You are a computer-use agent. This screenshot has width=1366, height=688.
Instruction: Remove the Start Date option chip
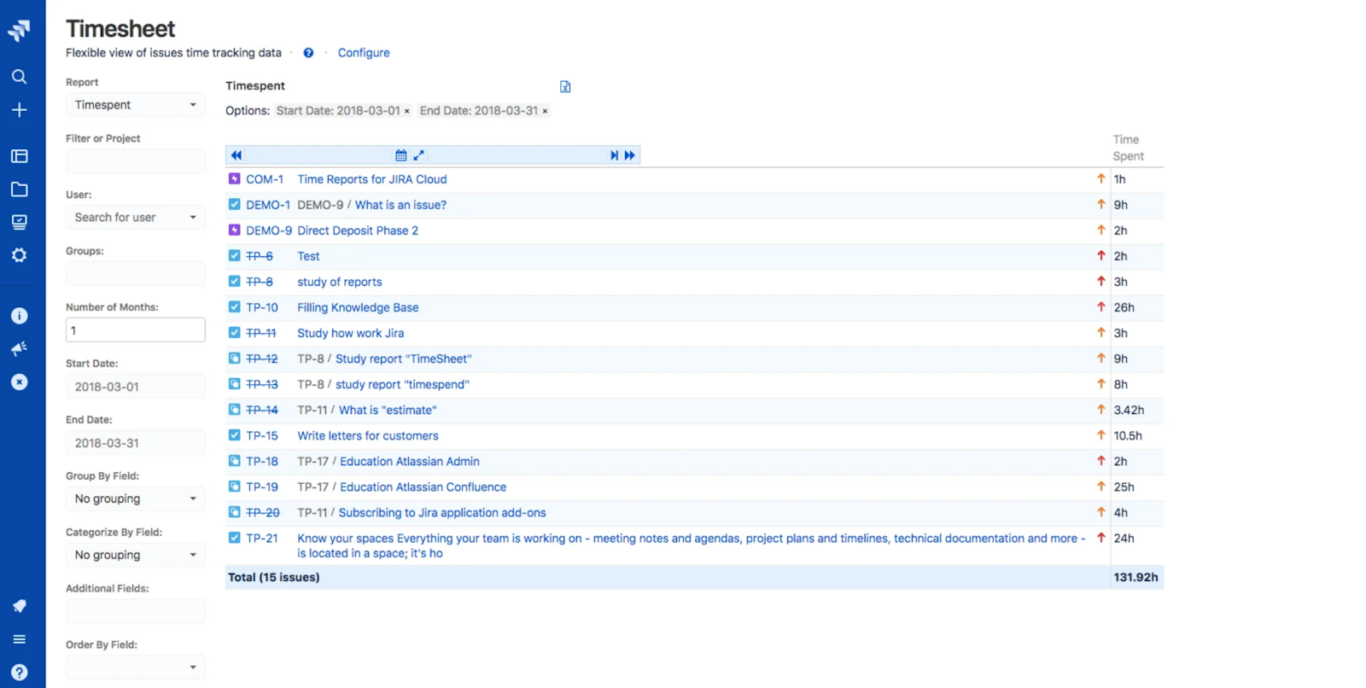click(x=406, y=111)
